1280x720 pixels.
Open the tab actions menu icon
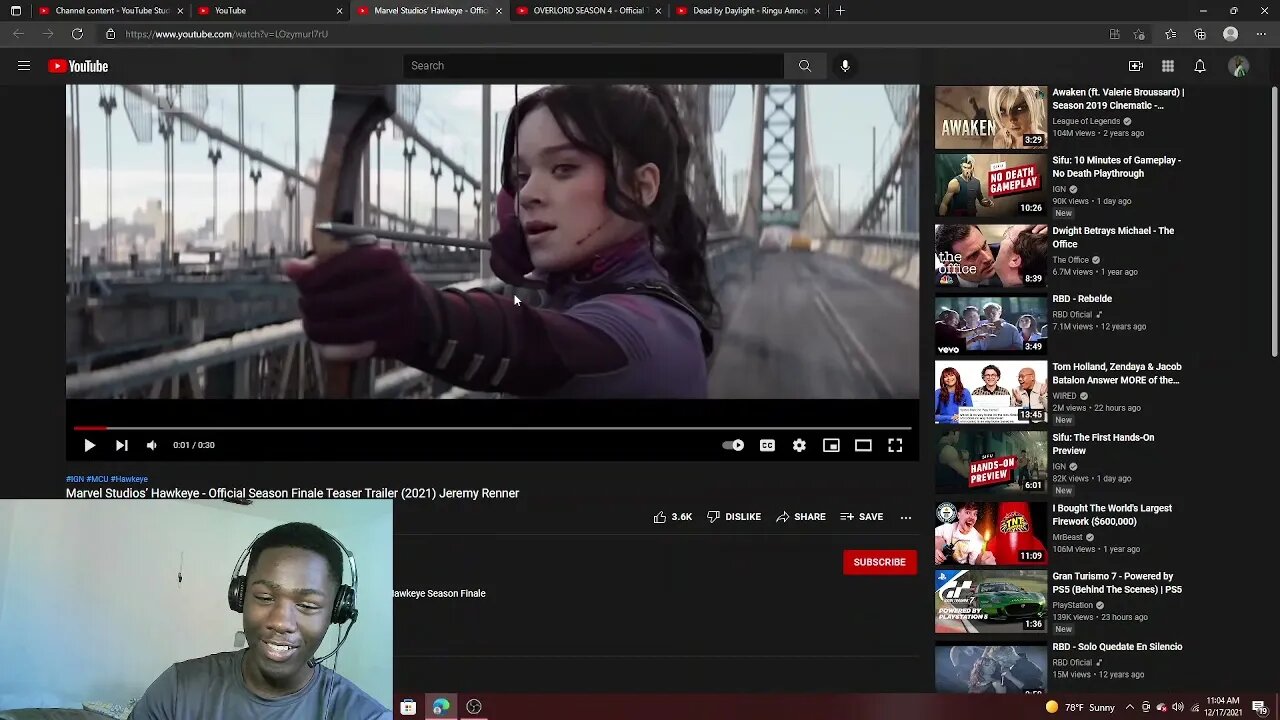pyautogui.click(x=15, y=10)
